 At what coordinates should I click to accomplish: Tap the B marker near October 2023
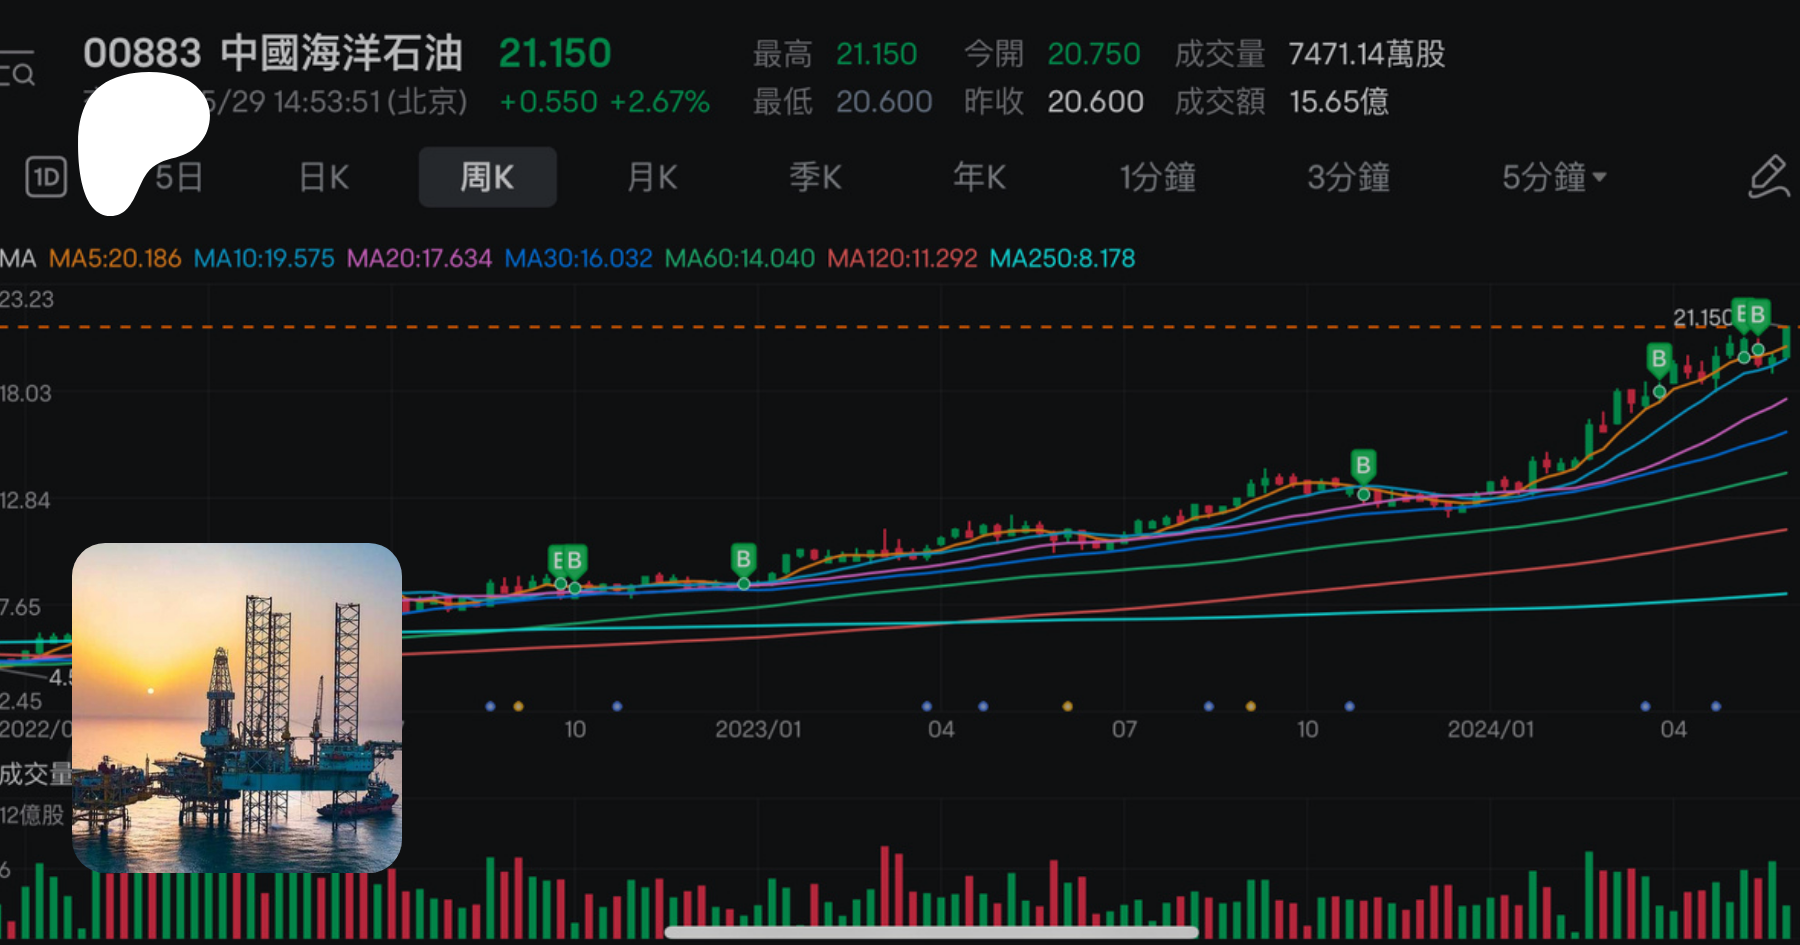[x=1362, y=465]
